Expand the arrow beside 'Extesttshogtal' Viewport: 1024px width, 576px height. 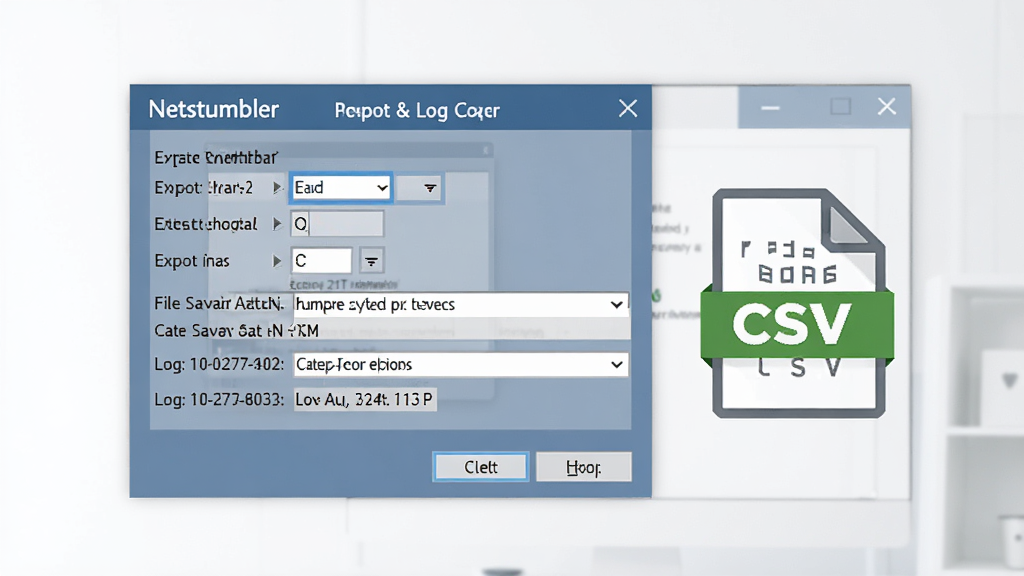click(x=277, y=224)
